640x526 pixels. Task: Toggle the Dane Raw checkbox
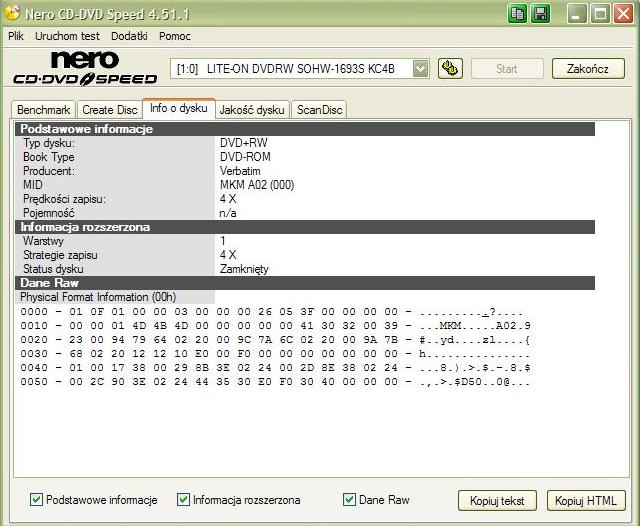[x=349, y=499]
